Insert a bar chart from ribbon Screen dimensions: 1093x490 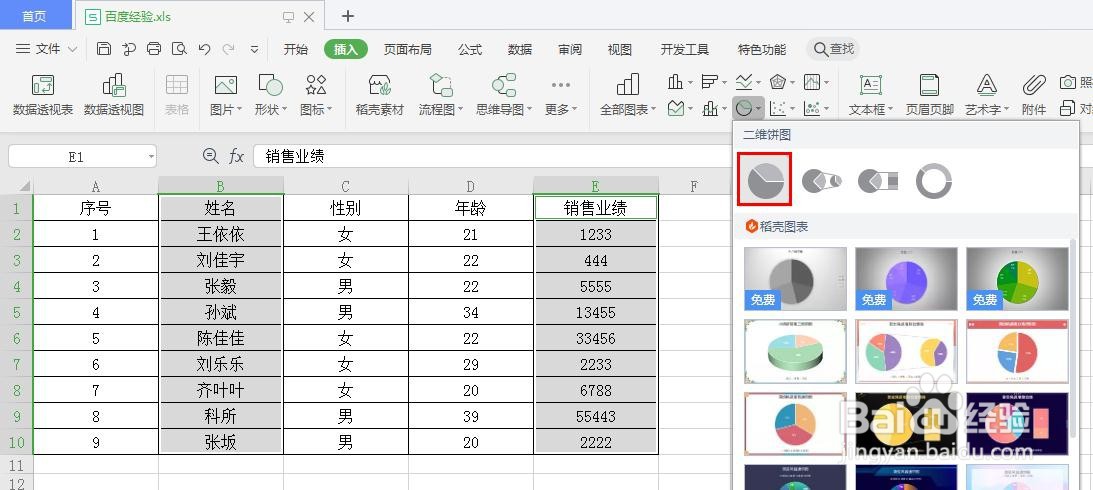tap(710, 82)
